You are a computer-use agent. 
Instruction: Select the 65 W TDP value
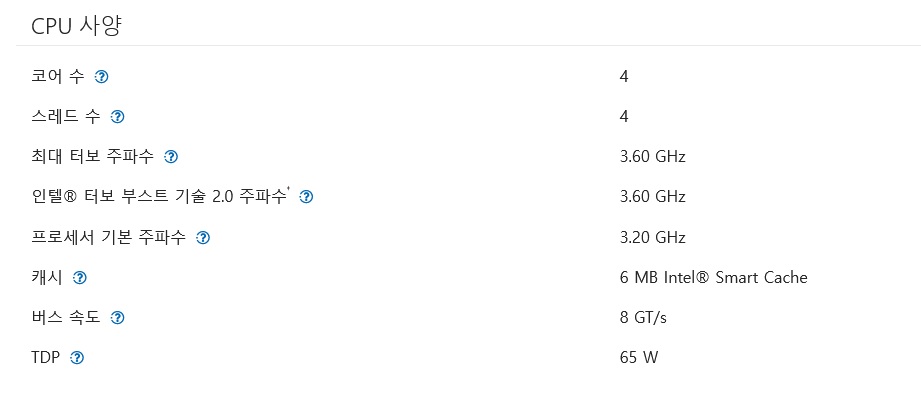coord(639,357)
